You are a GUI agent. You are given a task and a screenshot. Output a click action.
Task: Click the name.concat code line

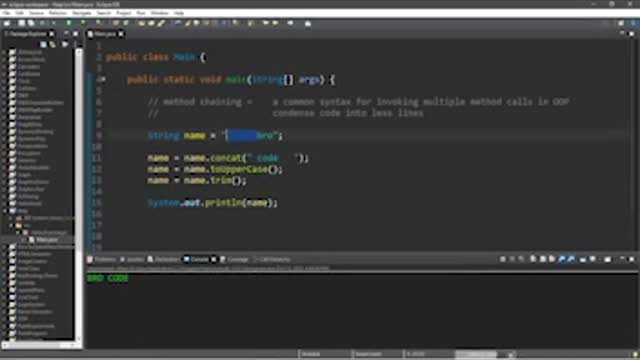228,158
